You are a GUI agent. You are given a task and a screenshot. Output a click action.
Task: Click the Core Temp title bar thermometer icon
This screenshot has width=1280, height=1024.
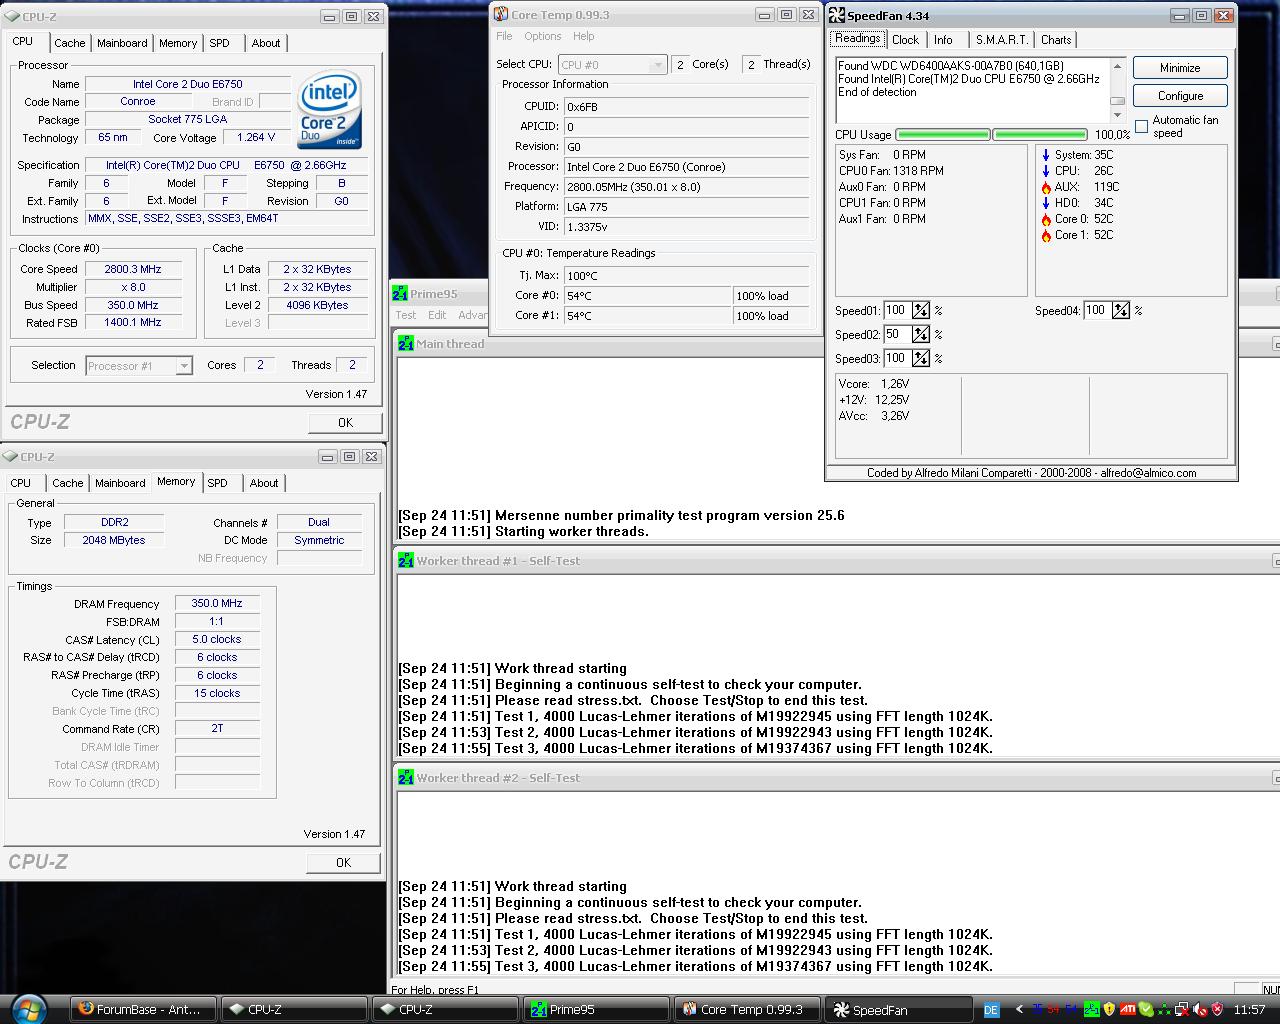(501, 14)
